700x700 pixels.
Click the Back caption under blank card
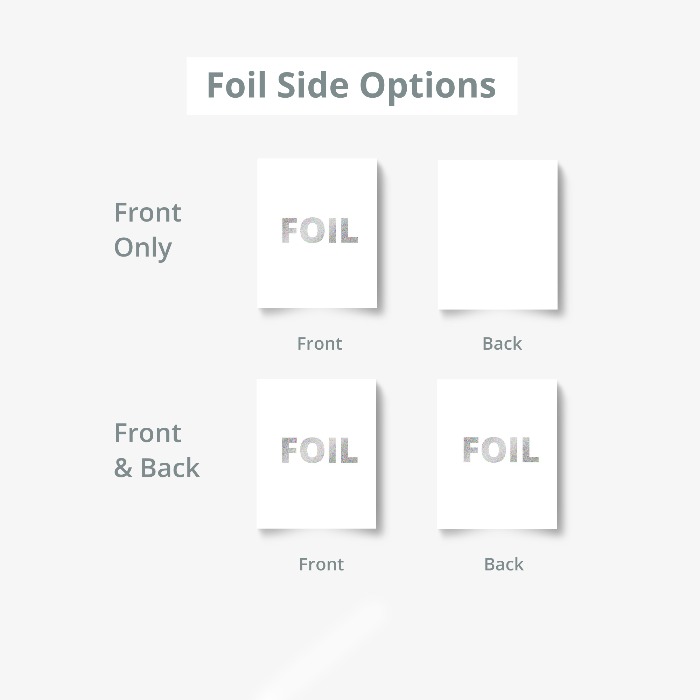(502, 343)
